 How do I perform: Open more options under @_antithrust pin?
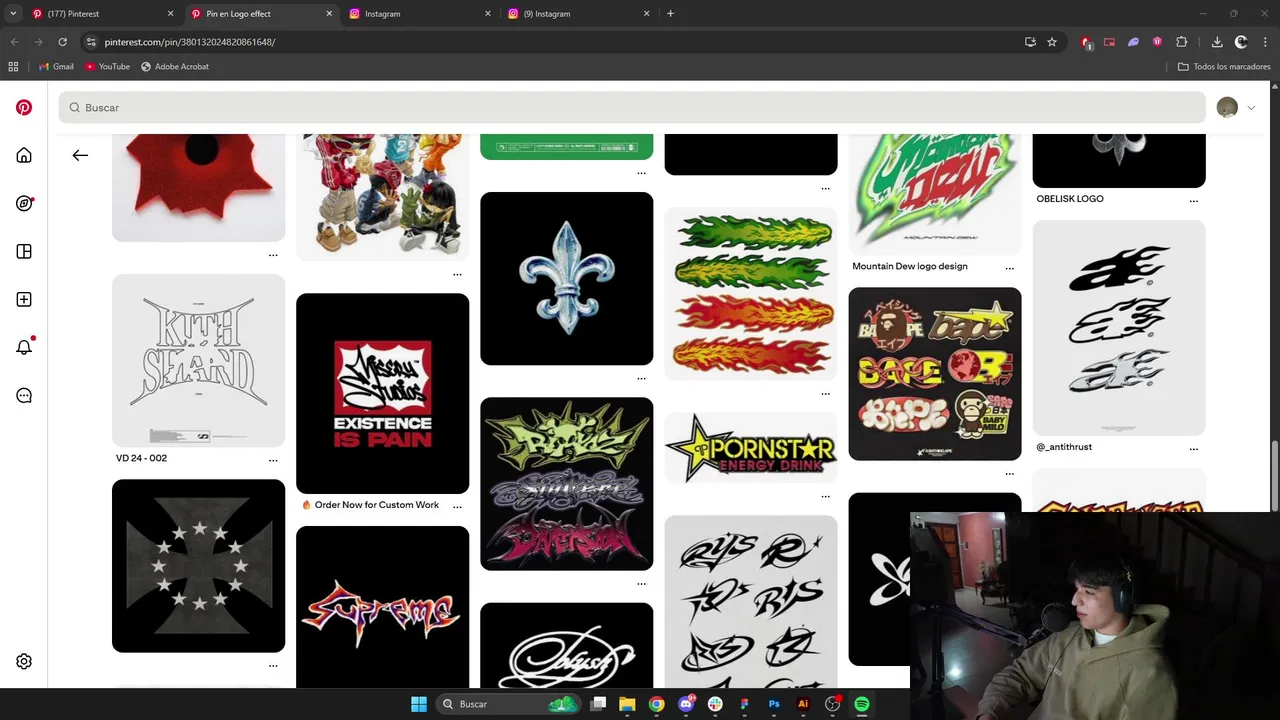pyautogui.click(x=1193, y=449)
